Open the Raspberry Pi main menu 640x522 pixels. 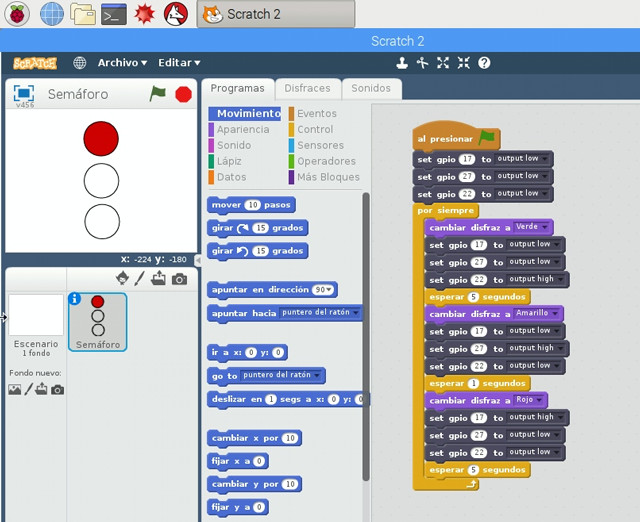tap(17, 14)
